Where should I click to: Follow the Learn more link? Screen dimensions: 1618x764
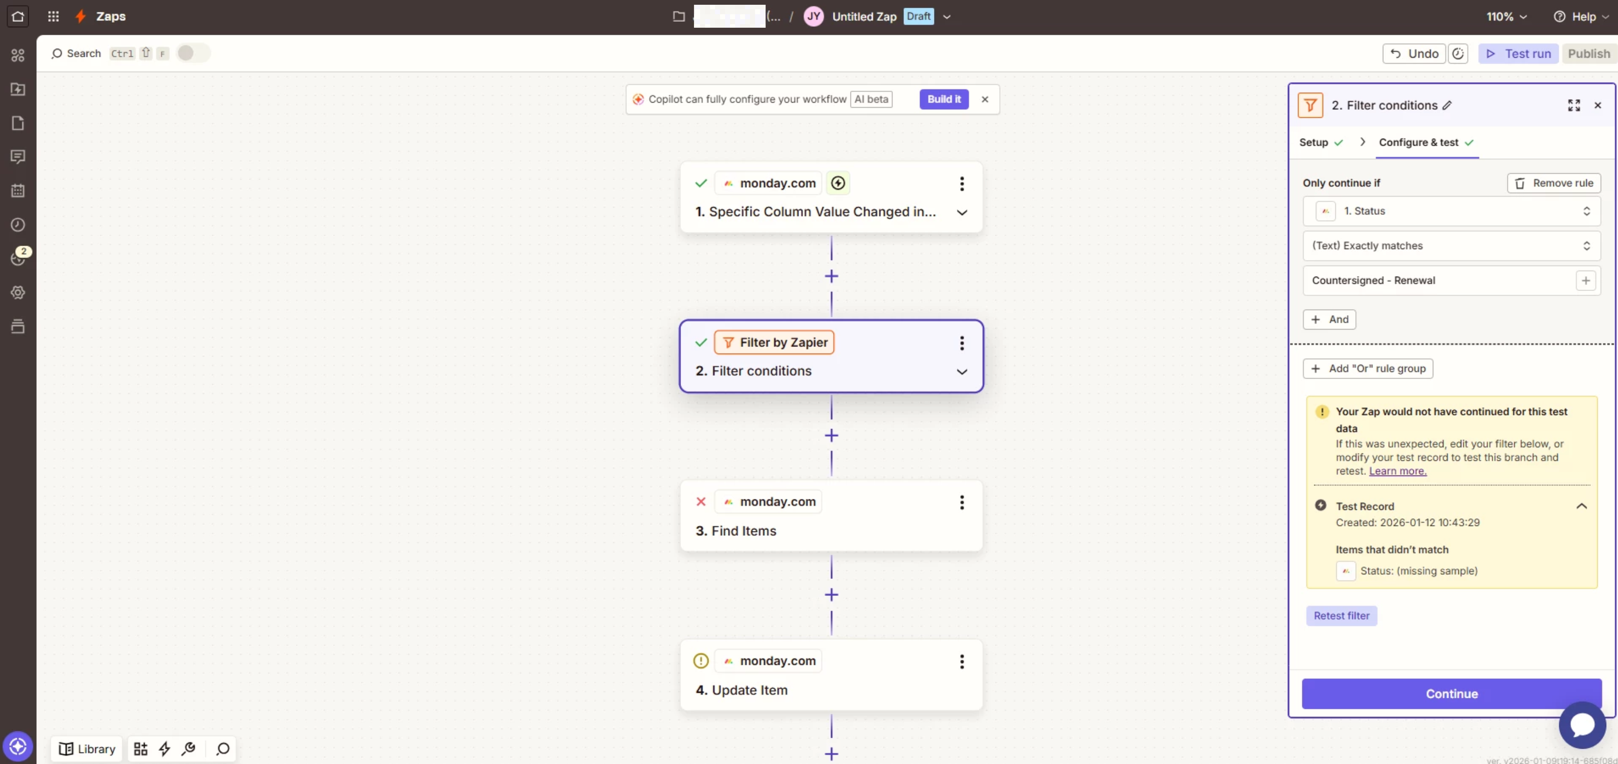1397,471
